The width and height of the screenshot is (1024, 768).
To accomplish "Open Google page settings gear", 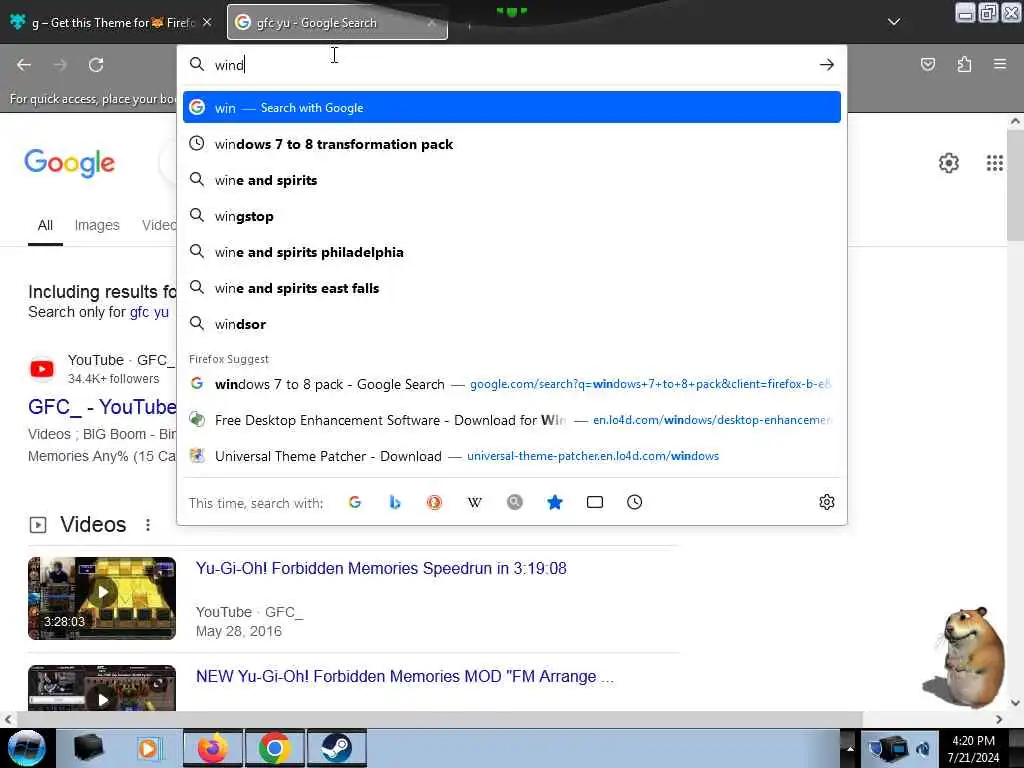I will 948,163.
